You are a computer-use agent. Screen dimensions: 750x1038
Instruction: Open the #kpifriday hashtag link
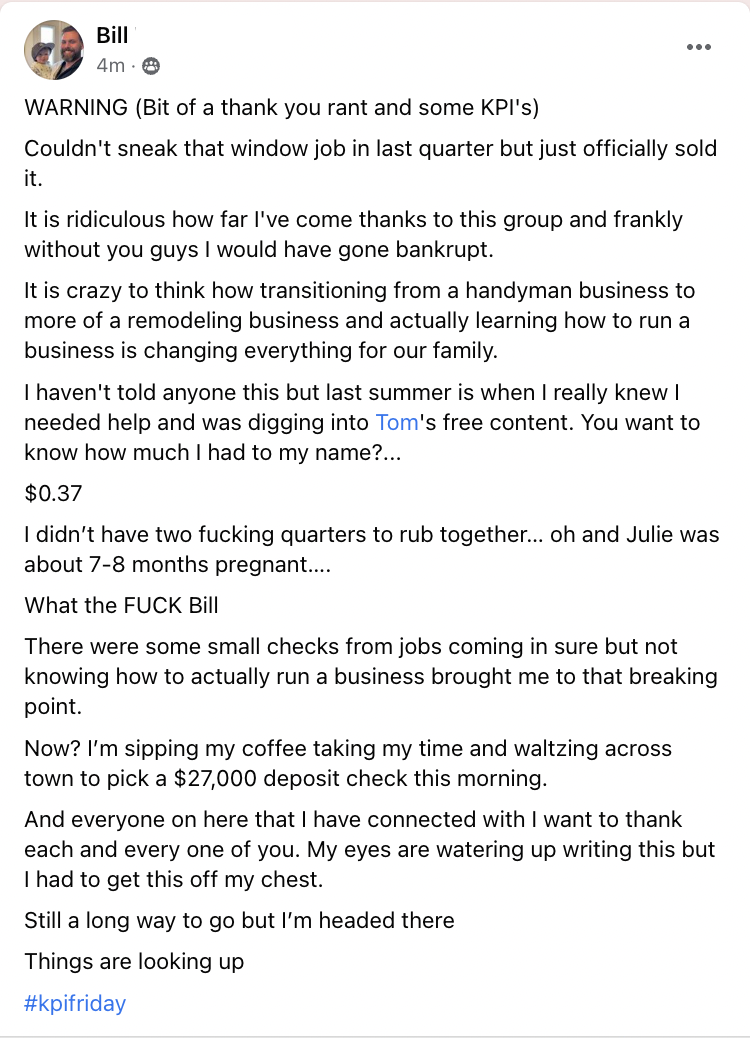[x=75, y=1003]
